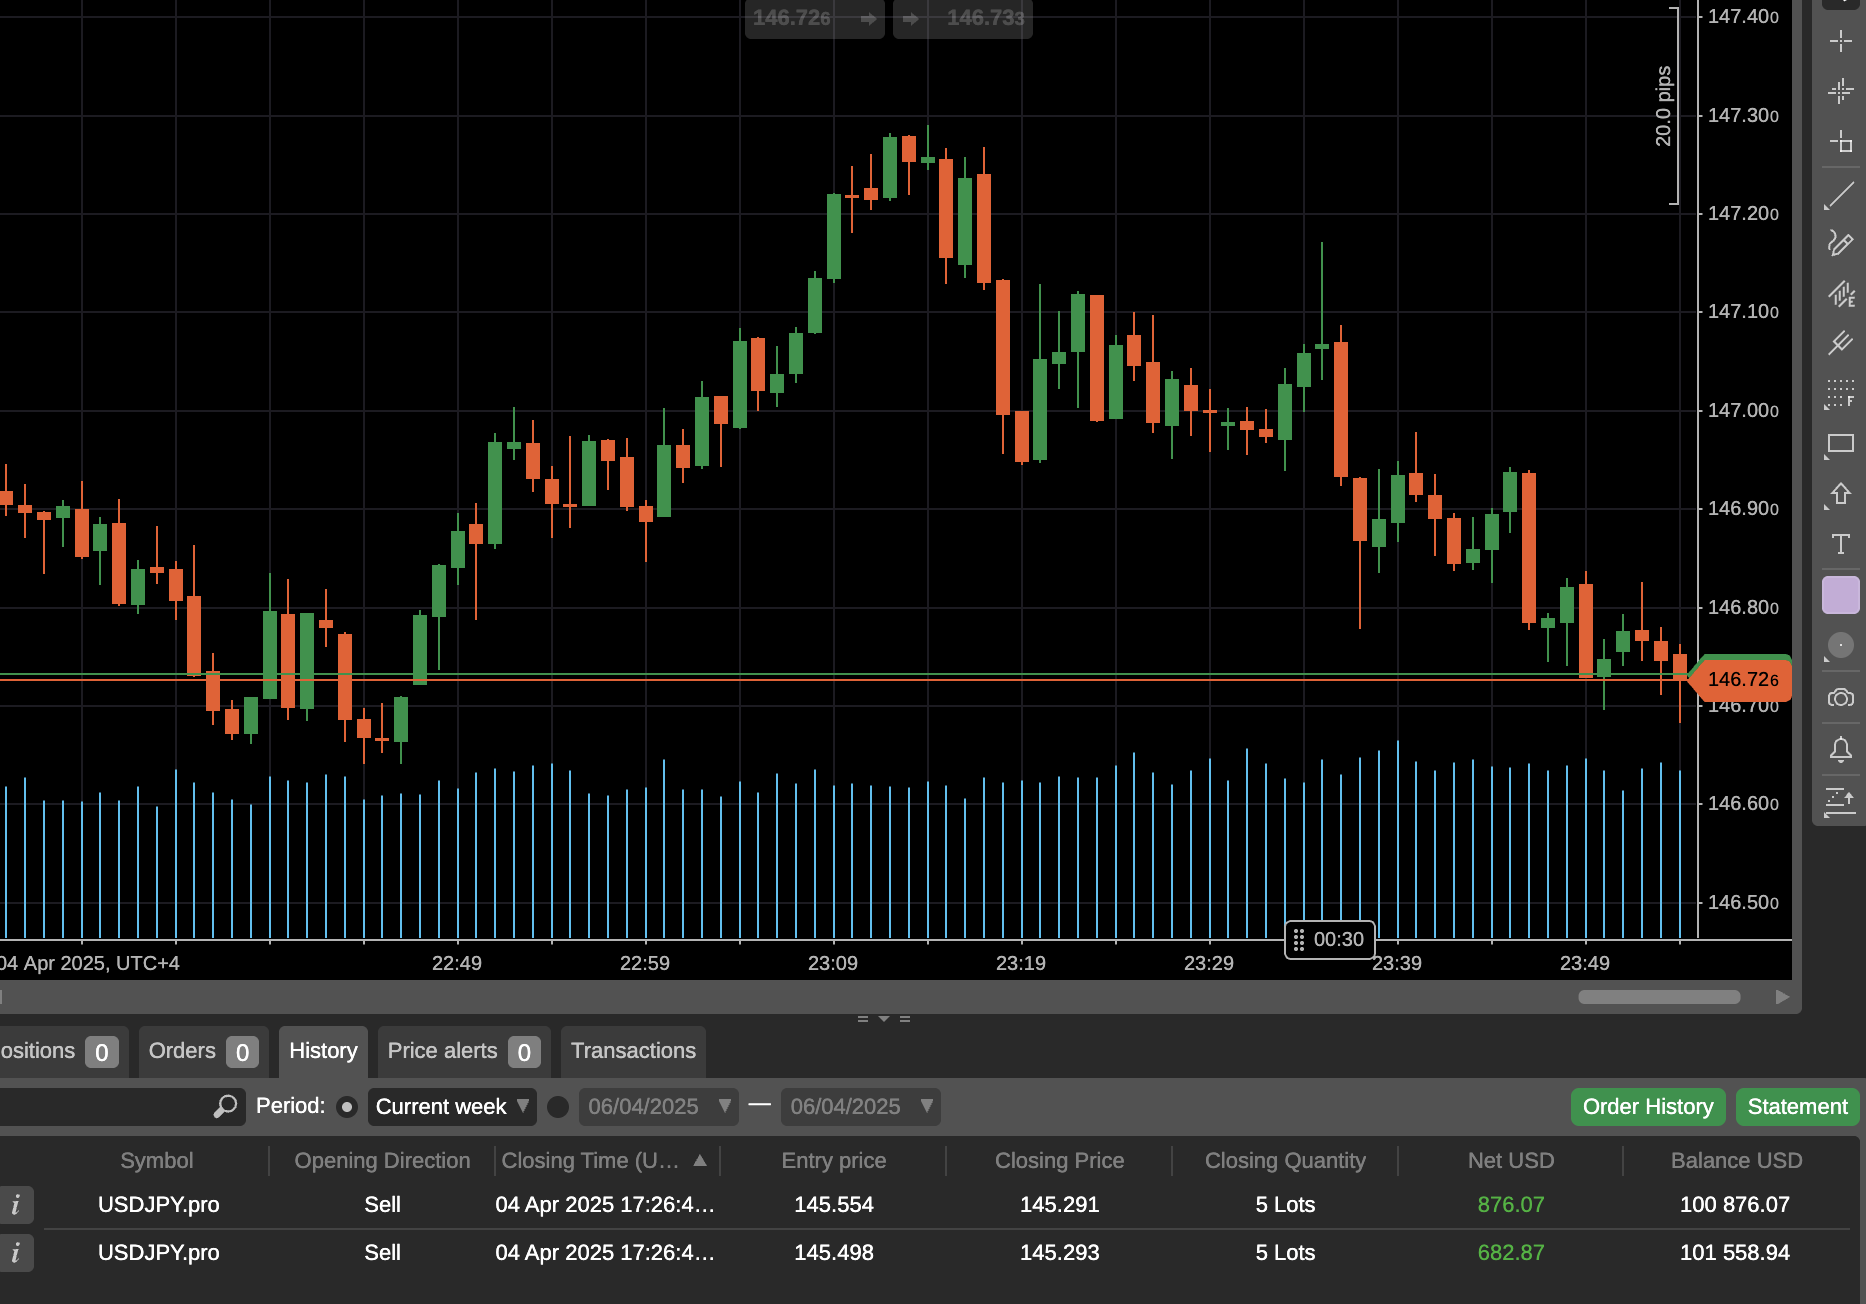Click the Order History button
This screenshot has height=1304, width=1866.
coord(1647,1107)
